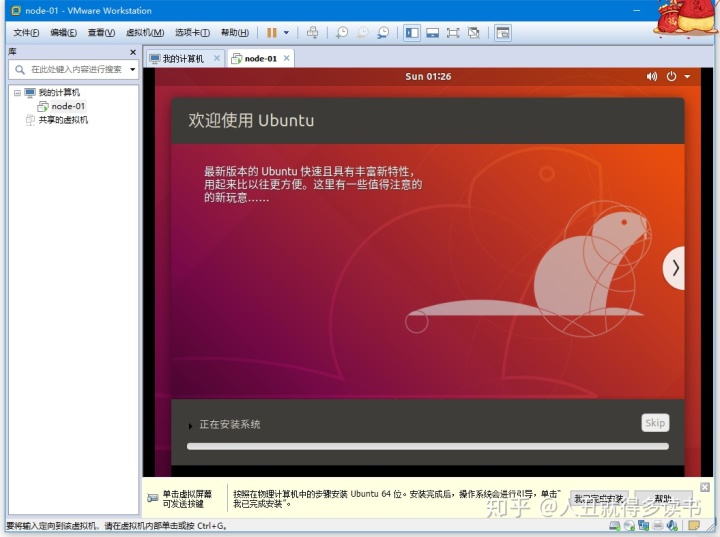Image resolution: width=720 pixels, height=537 pixels.
Task: Click the Unity mode toolbar icon
Action: pyautogui.click(x=473, y=33)
